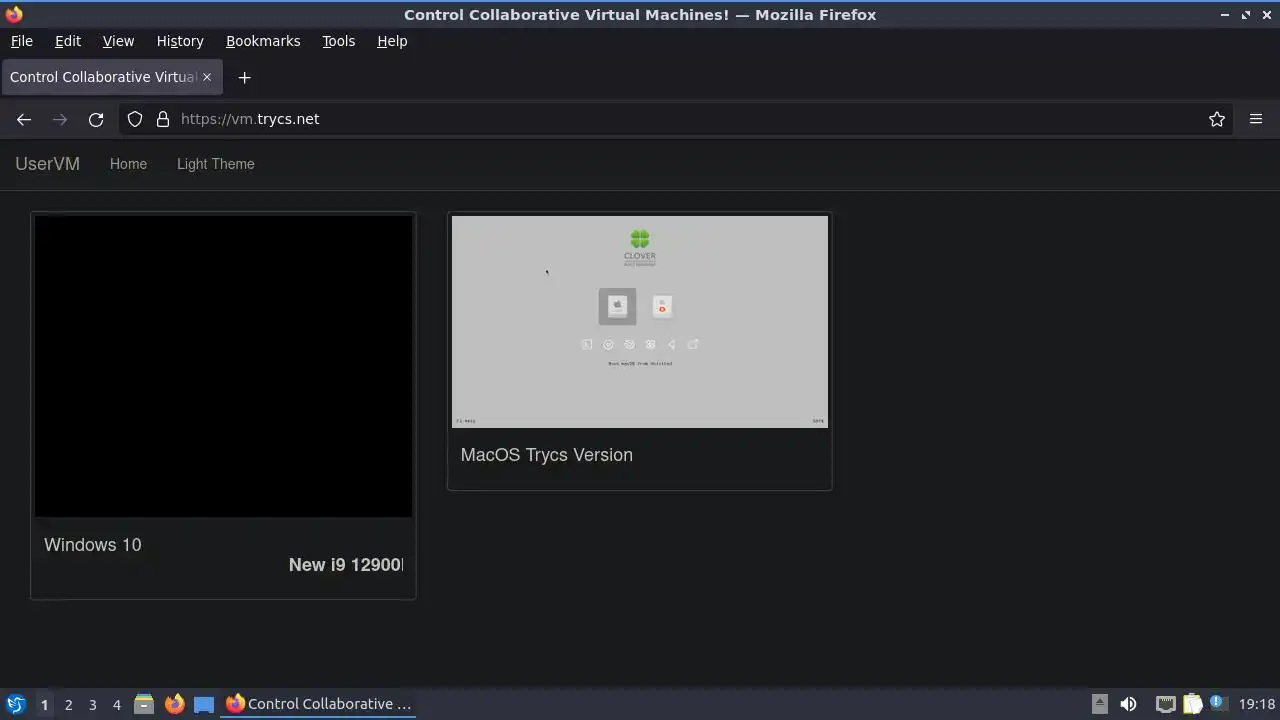Click the show desktop icon in taskbar
This screenshot has height=720, width=1280.
204,704
